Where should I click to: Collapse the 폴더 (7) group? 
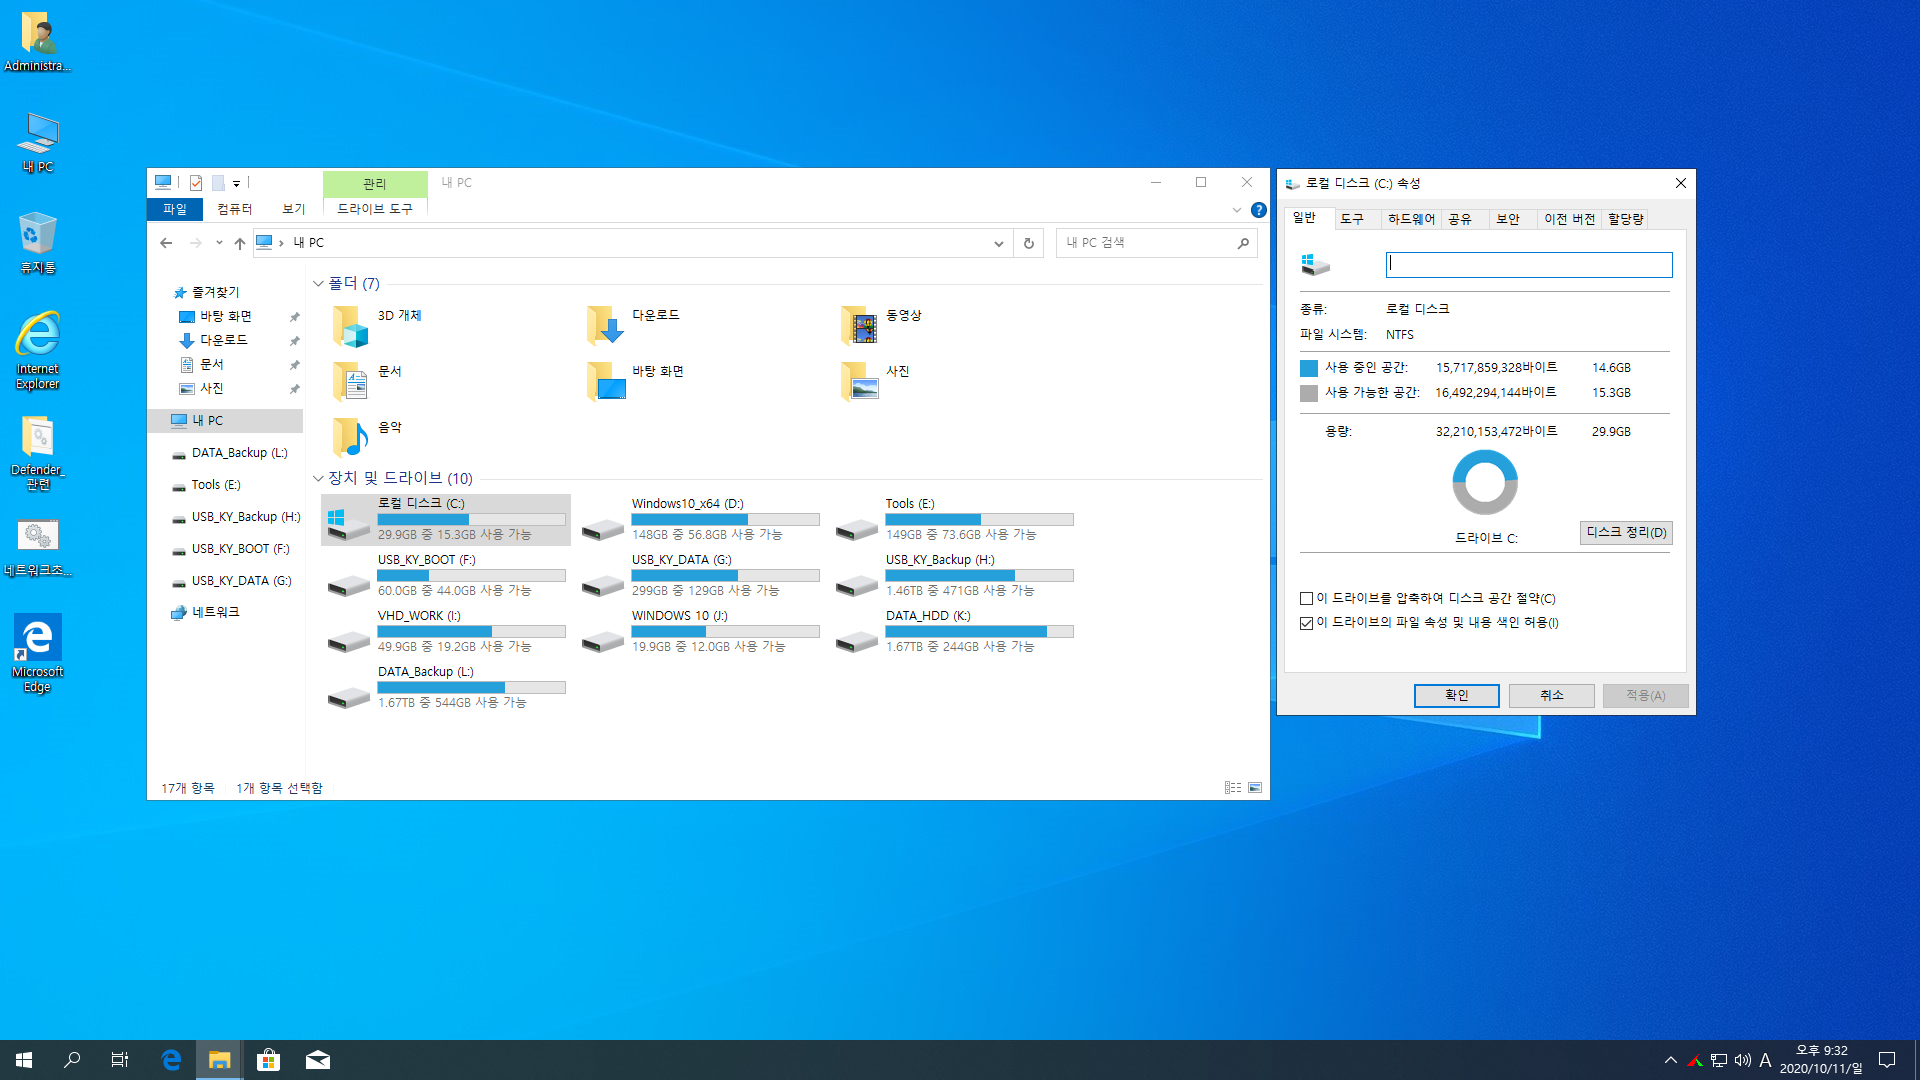click(x=318, y=284)
